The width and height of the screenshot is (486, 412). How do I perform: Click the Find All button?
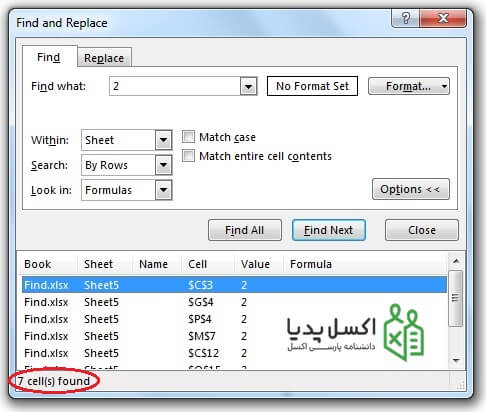click(245, 230)
